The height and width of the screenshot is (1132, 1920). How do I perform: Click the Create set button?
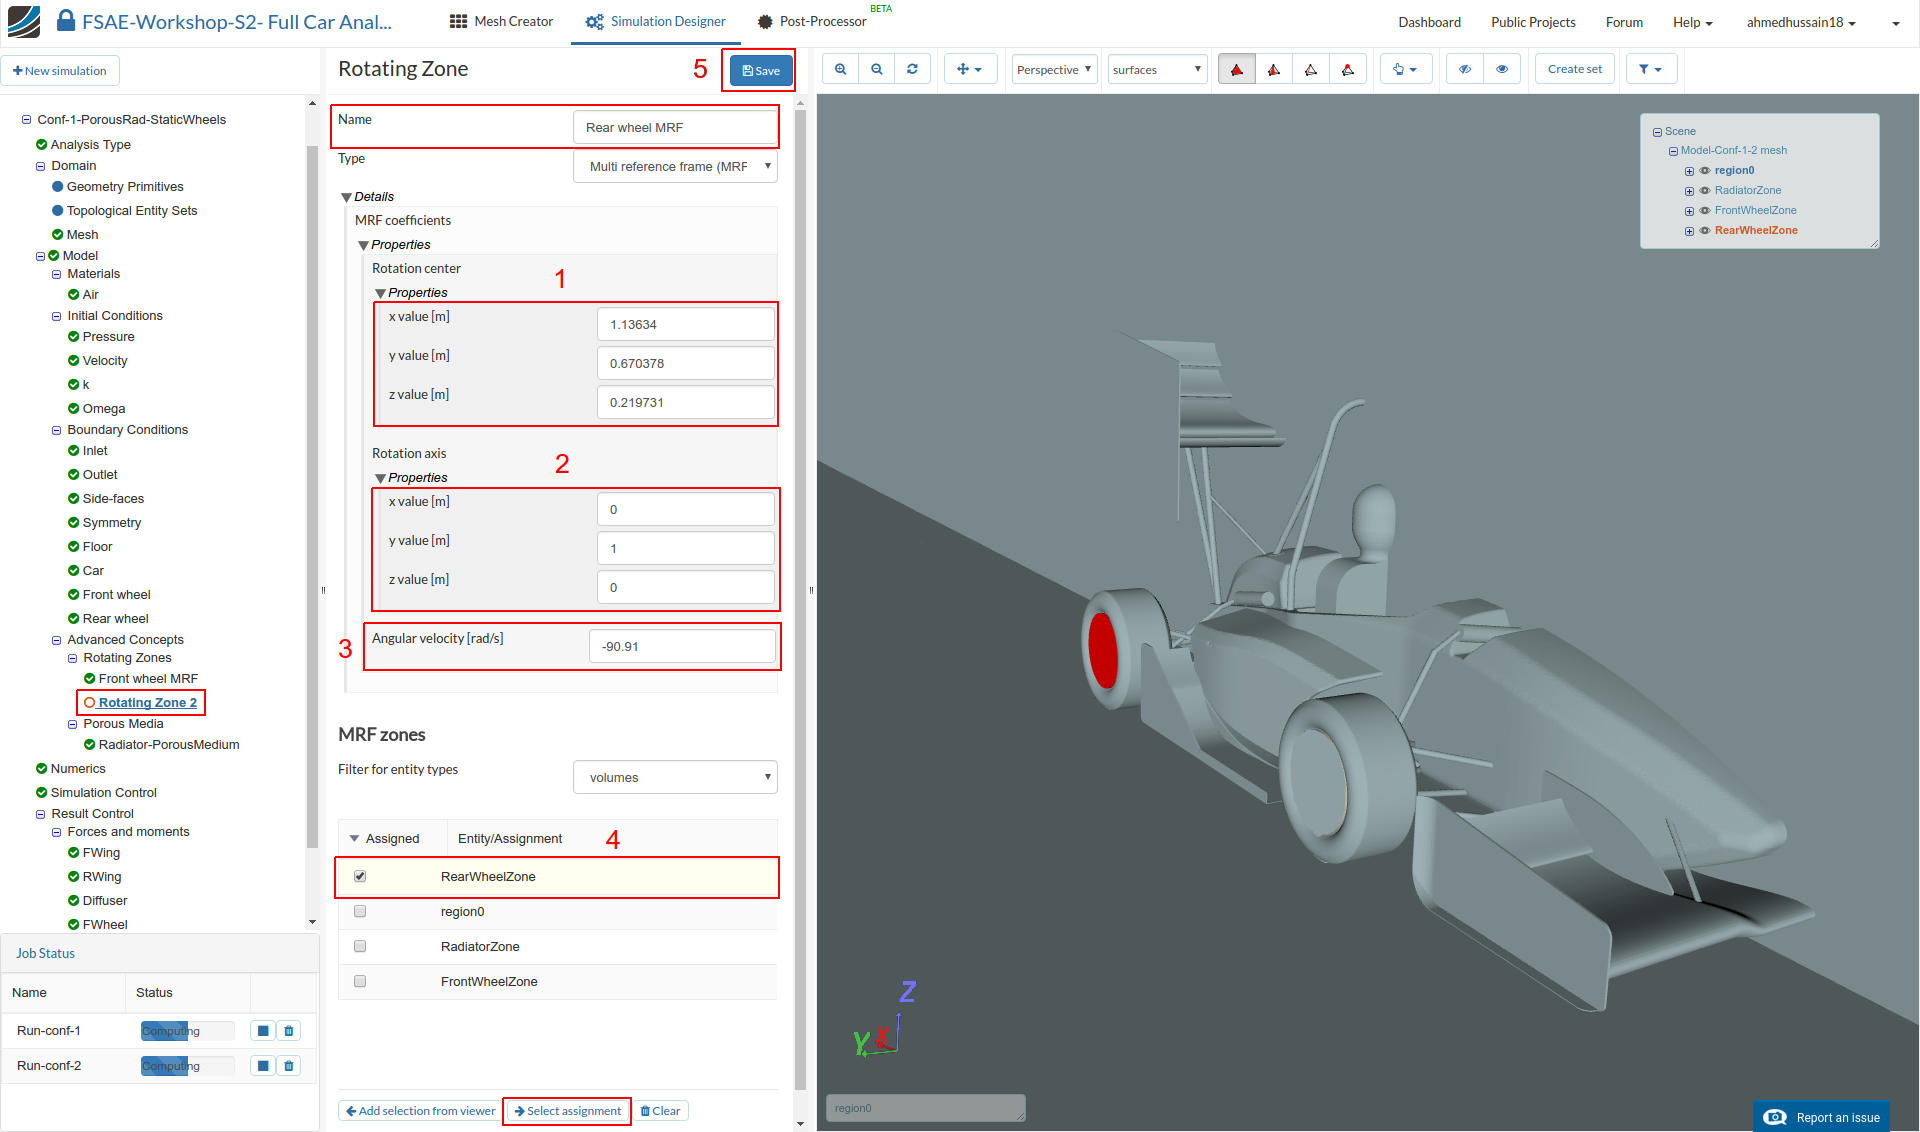(x=1573, y=69)
